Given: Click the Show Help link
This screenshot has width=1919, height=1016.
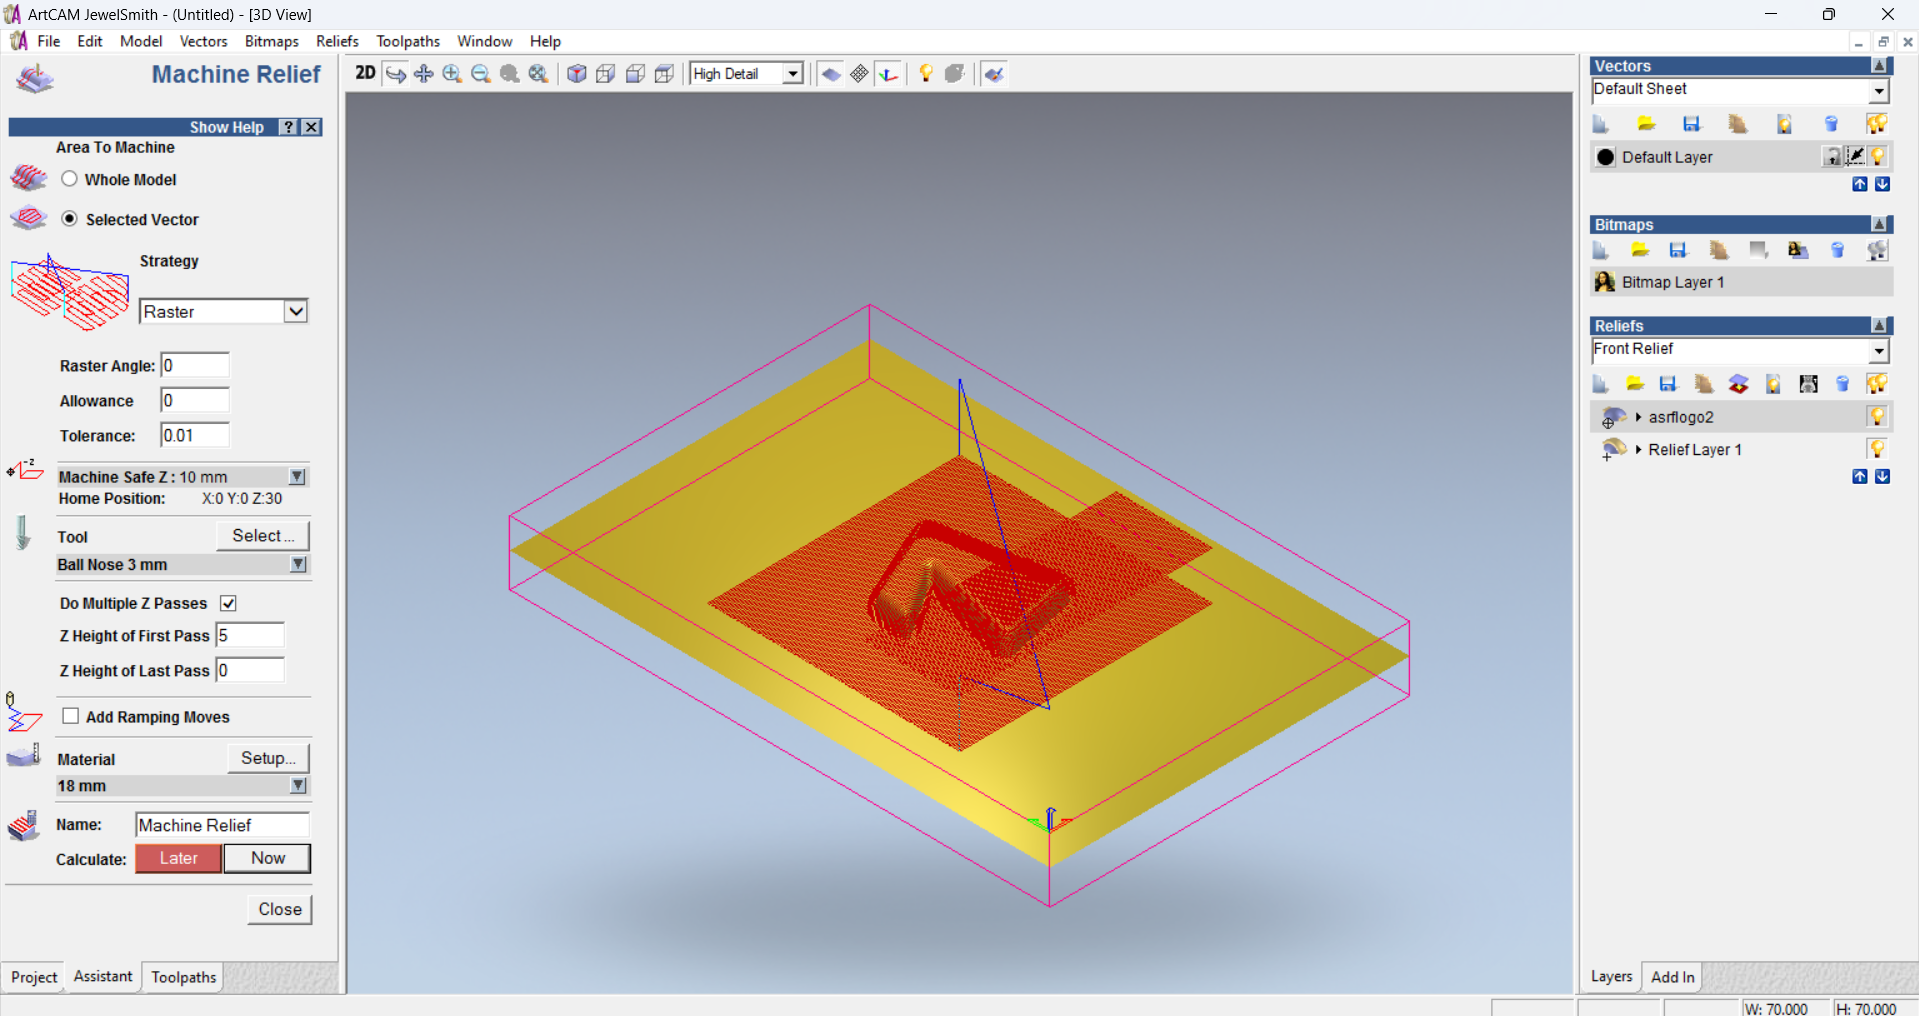Looking at the screenshot, I should click(x=226, y=127).
